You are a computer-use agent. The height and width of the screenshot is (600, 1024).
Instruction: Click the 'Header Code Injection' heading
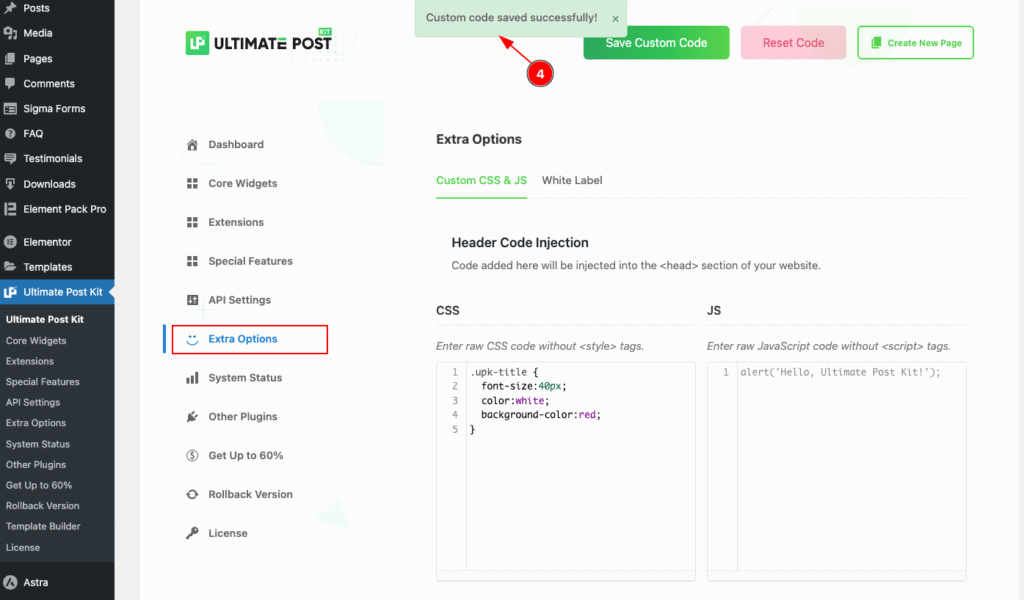pyautogui.click(x=520, y=242)
